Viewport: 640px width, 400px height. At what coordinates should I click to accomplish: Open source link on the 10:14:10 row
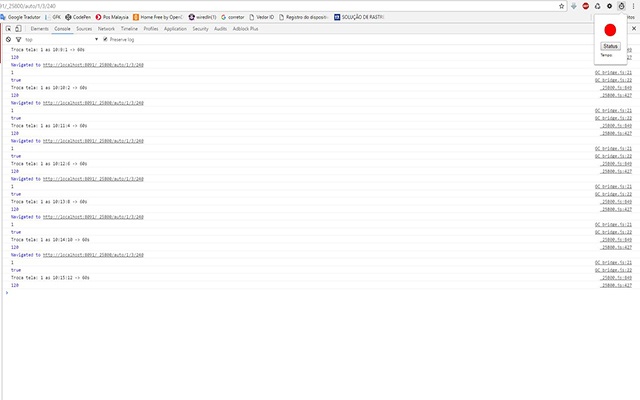point(616,240)
